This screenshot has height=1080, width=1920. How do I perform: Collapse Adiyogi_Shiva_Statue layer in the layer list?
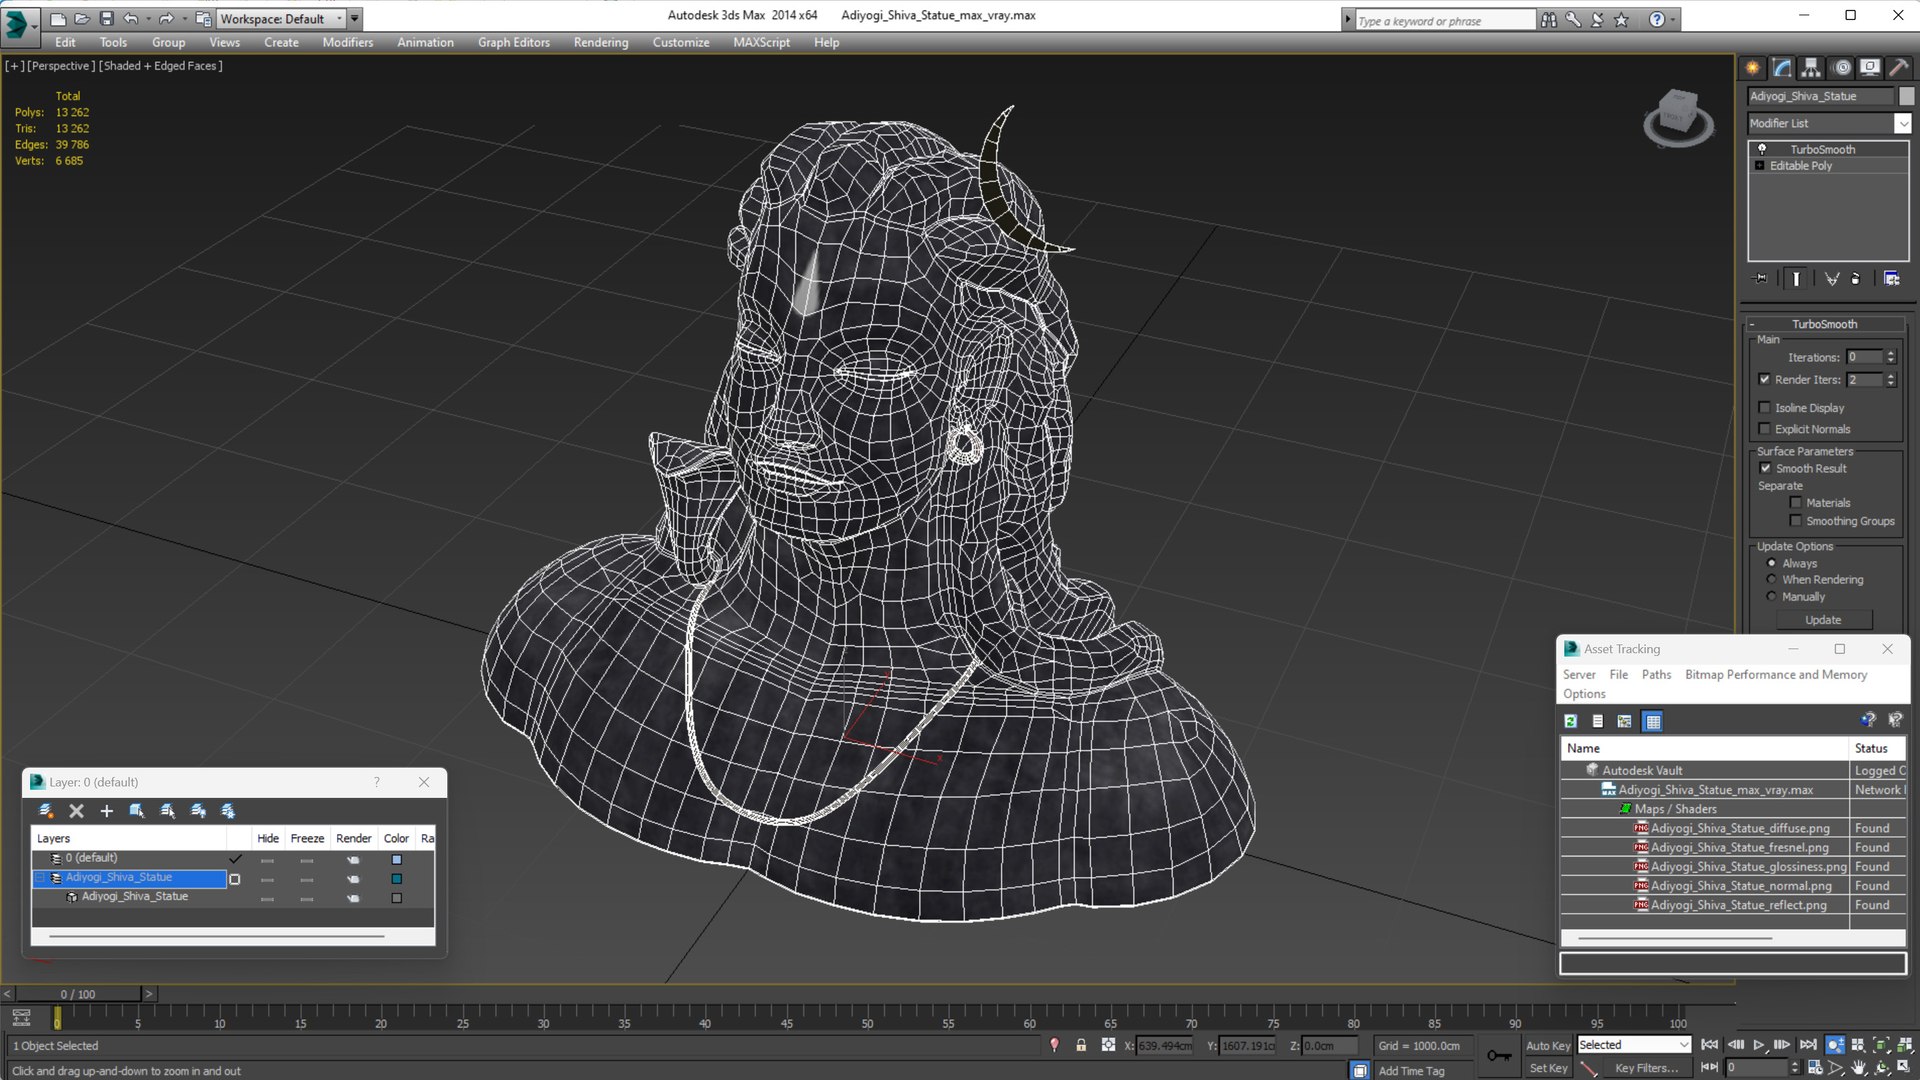(41, 878)
